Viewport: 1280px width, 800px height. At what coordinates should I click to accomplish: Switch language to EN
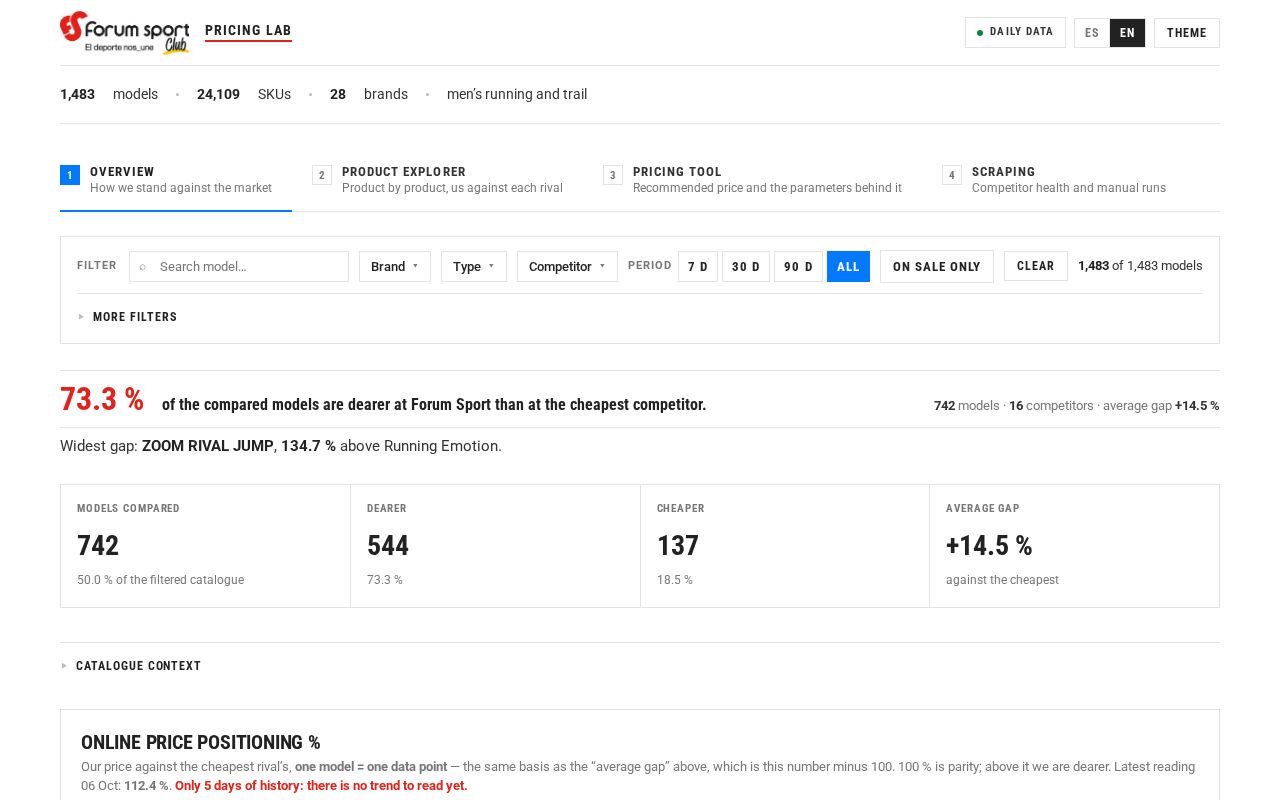tap(1127, 33)
